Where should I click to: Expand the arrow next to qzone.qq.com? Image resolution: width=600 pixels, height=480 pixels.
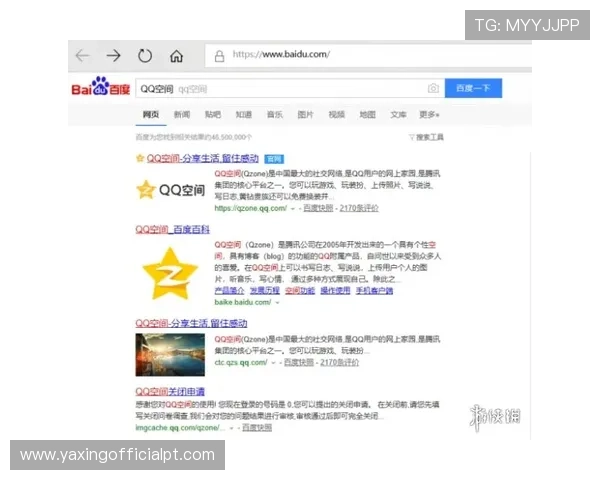[x=293, y=209]
